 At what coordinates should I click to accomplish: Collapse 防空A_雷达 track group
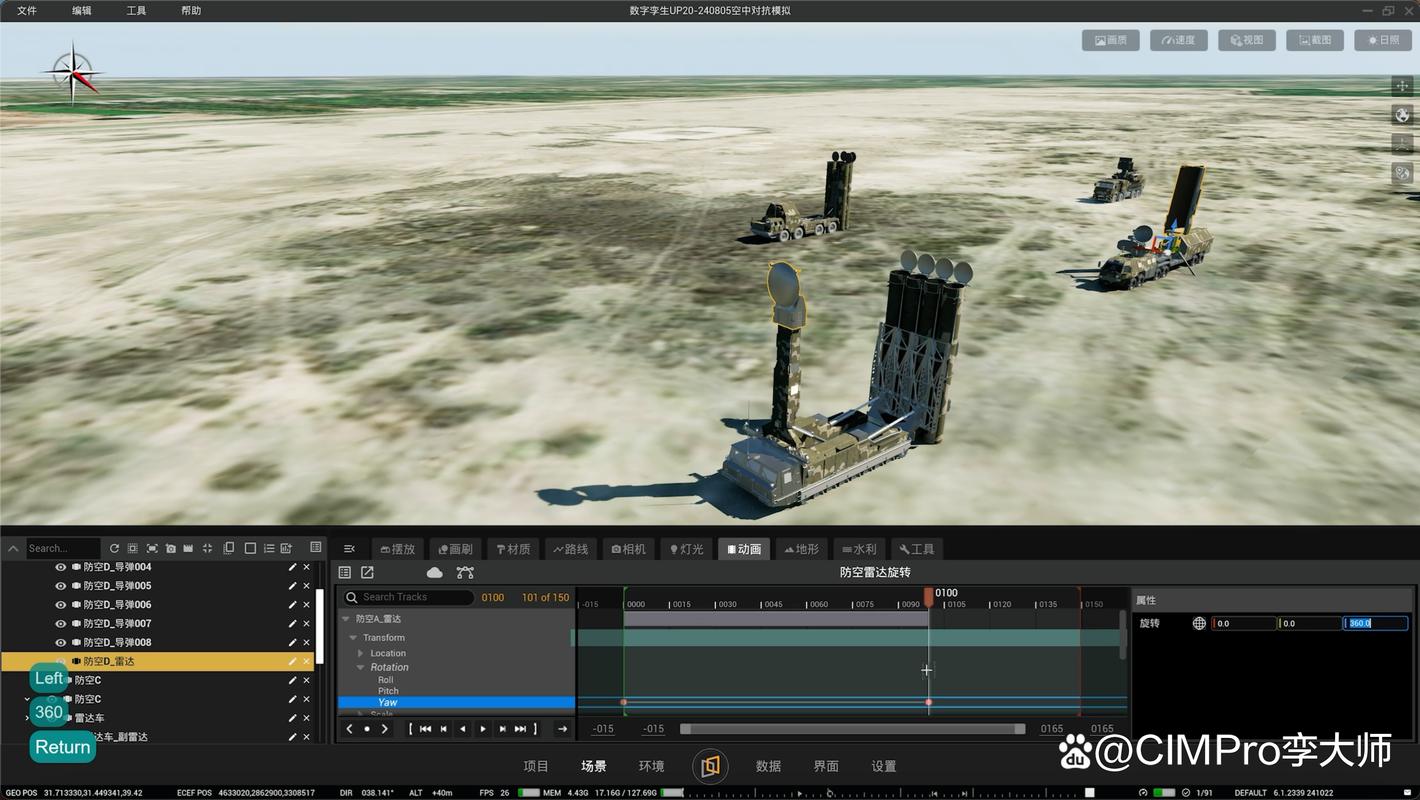point(346,619)
